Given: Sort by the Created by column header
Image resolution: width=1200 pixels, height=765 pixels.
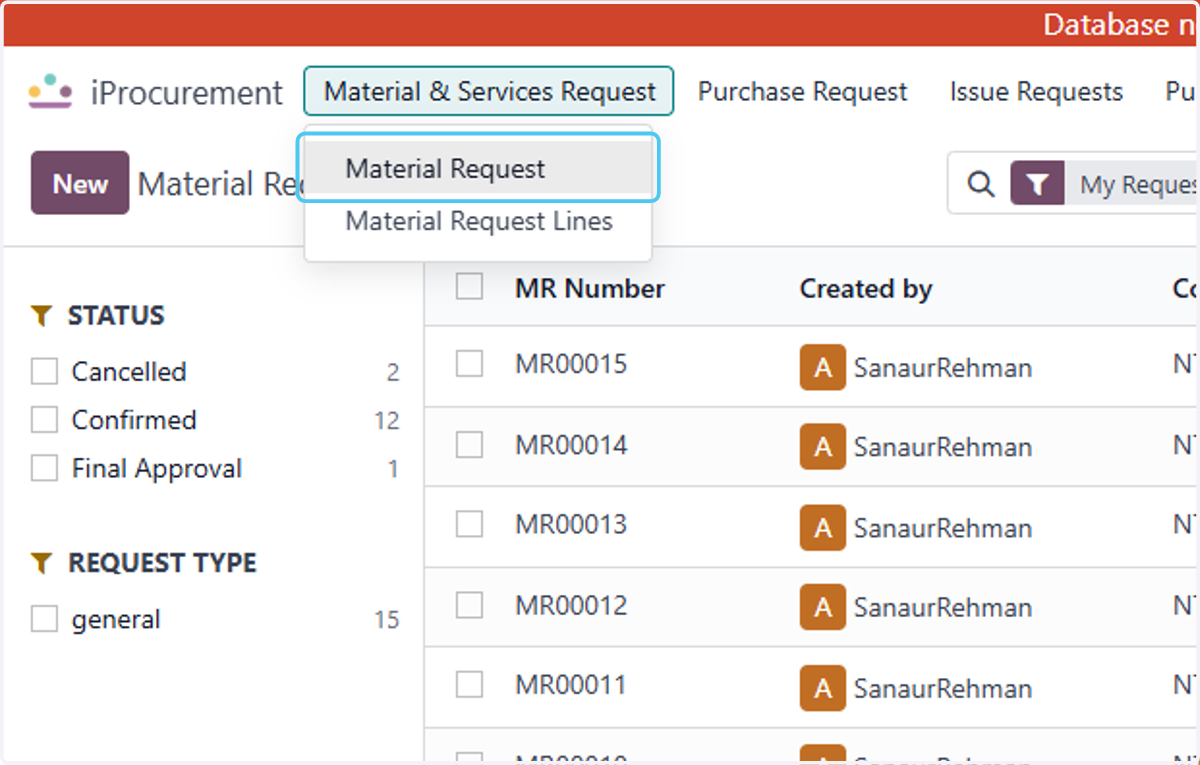Looking at the screenshot, I should (x=866, y=289).
